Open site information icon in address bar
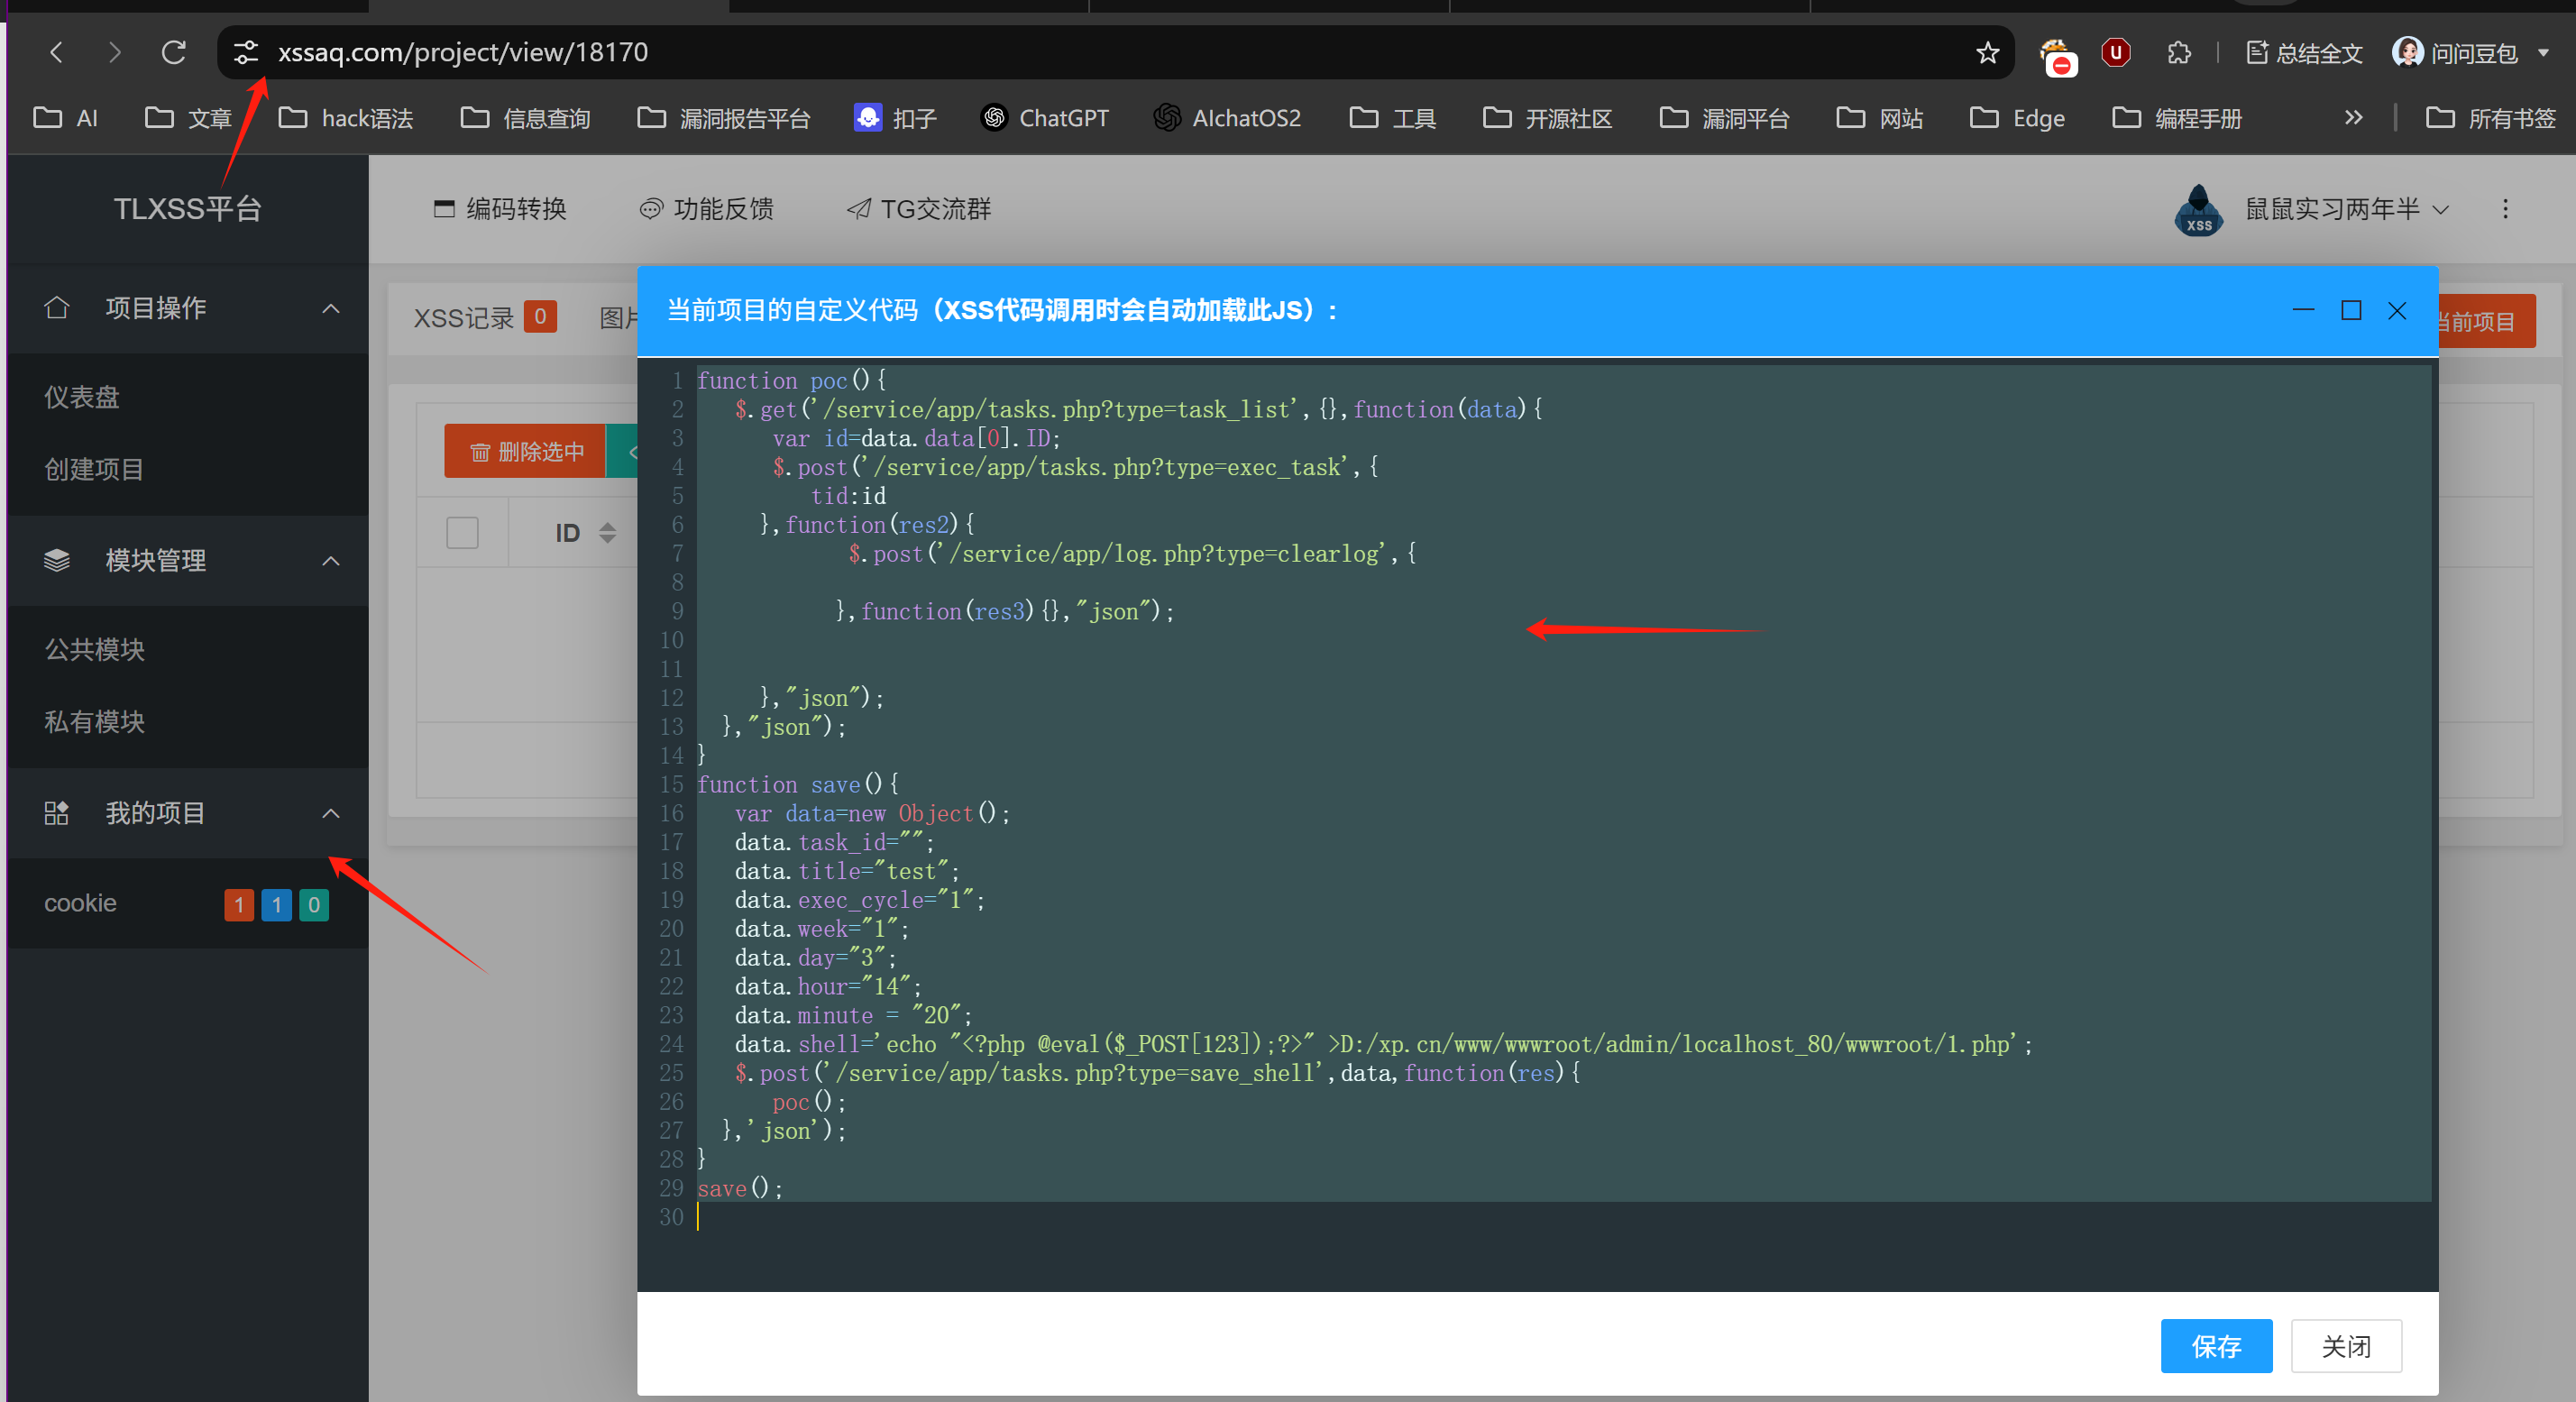This screenshot has width=2576, height=1402. [x=246, y=52]
